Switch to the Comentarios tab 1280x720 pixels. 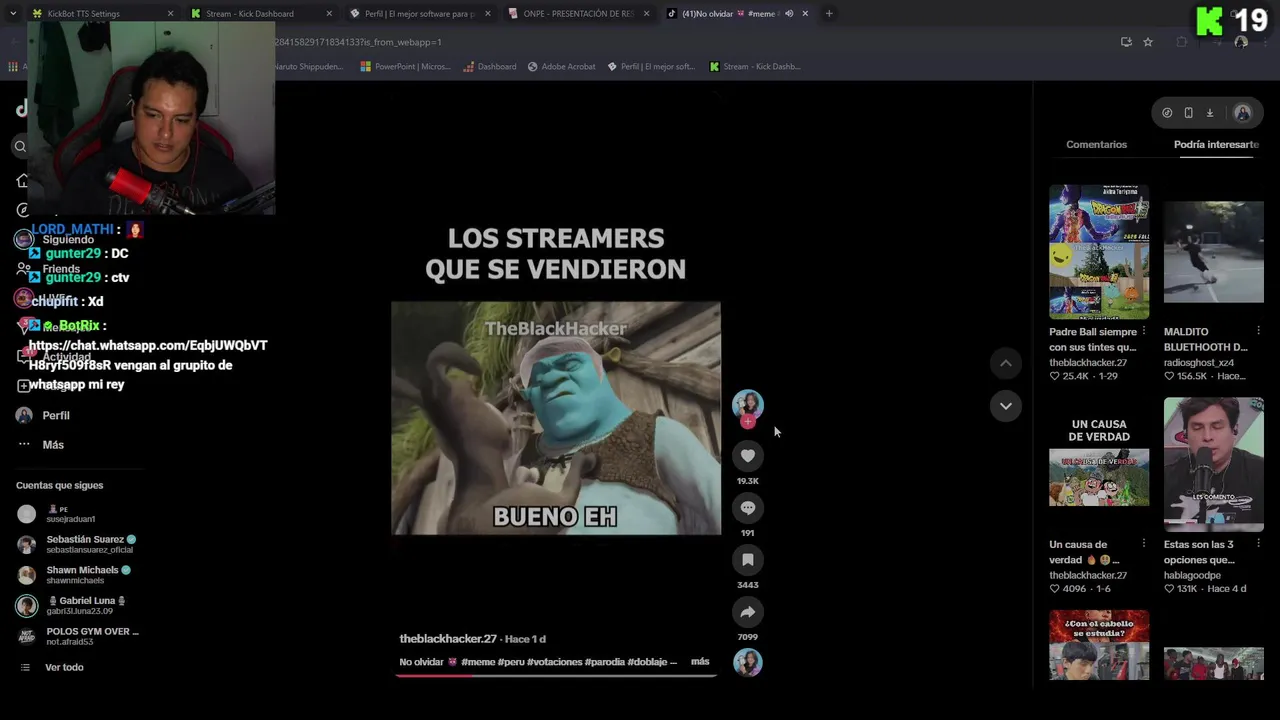pyautogui.click(x=1096, y=145)
